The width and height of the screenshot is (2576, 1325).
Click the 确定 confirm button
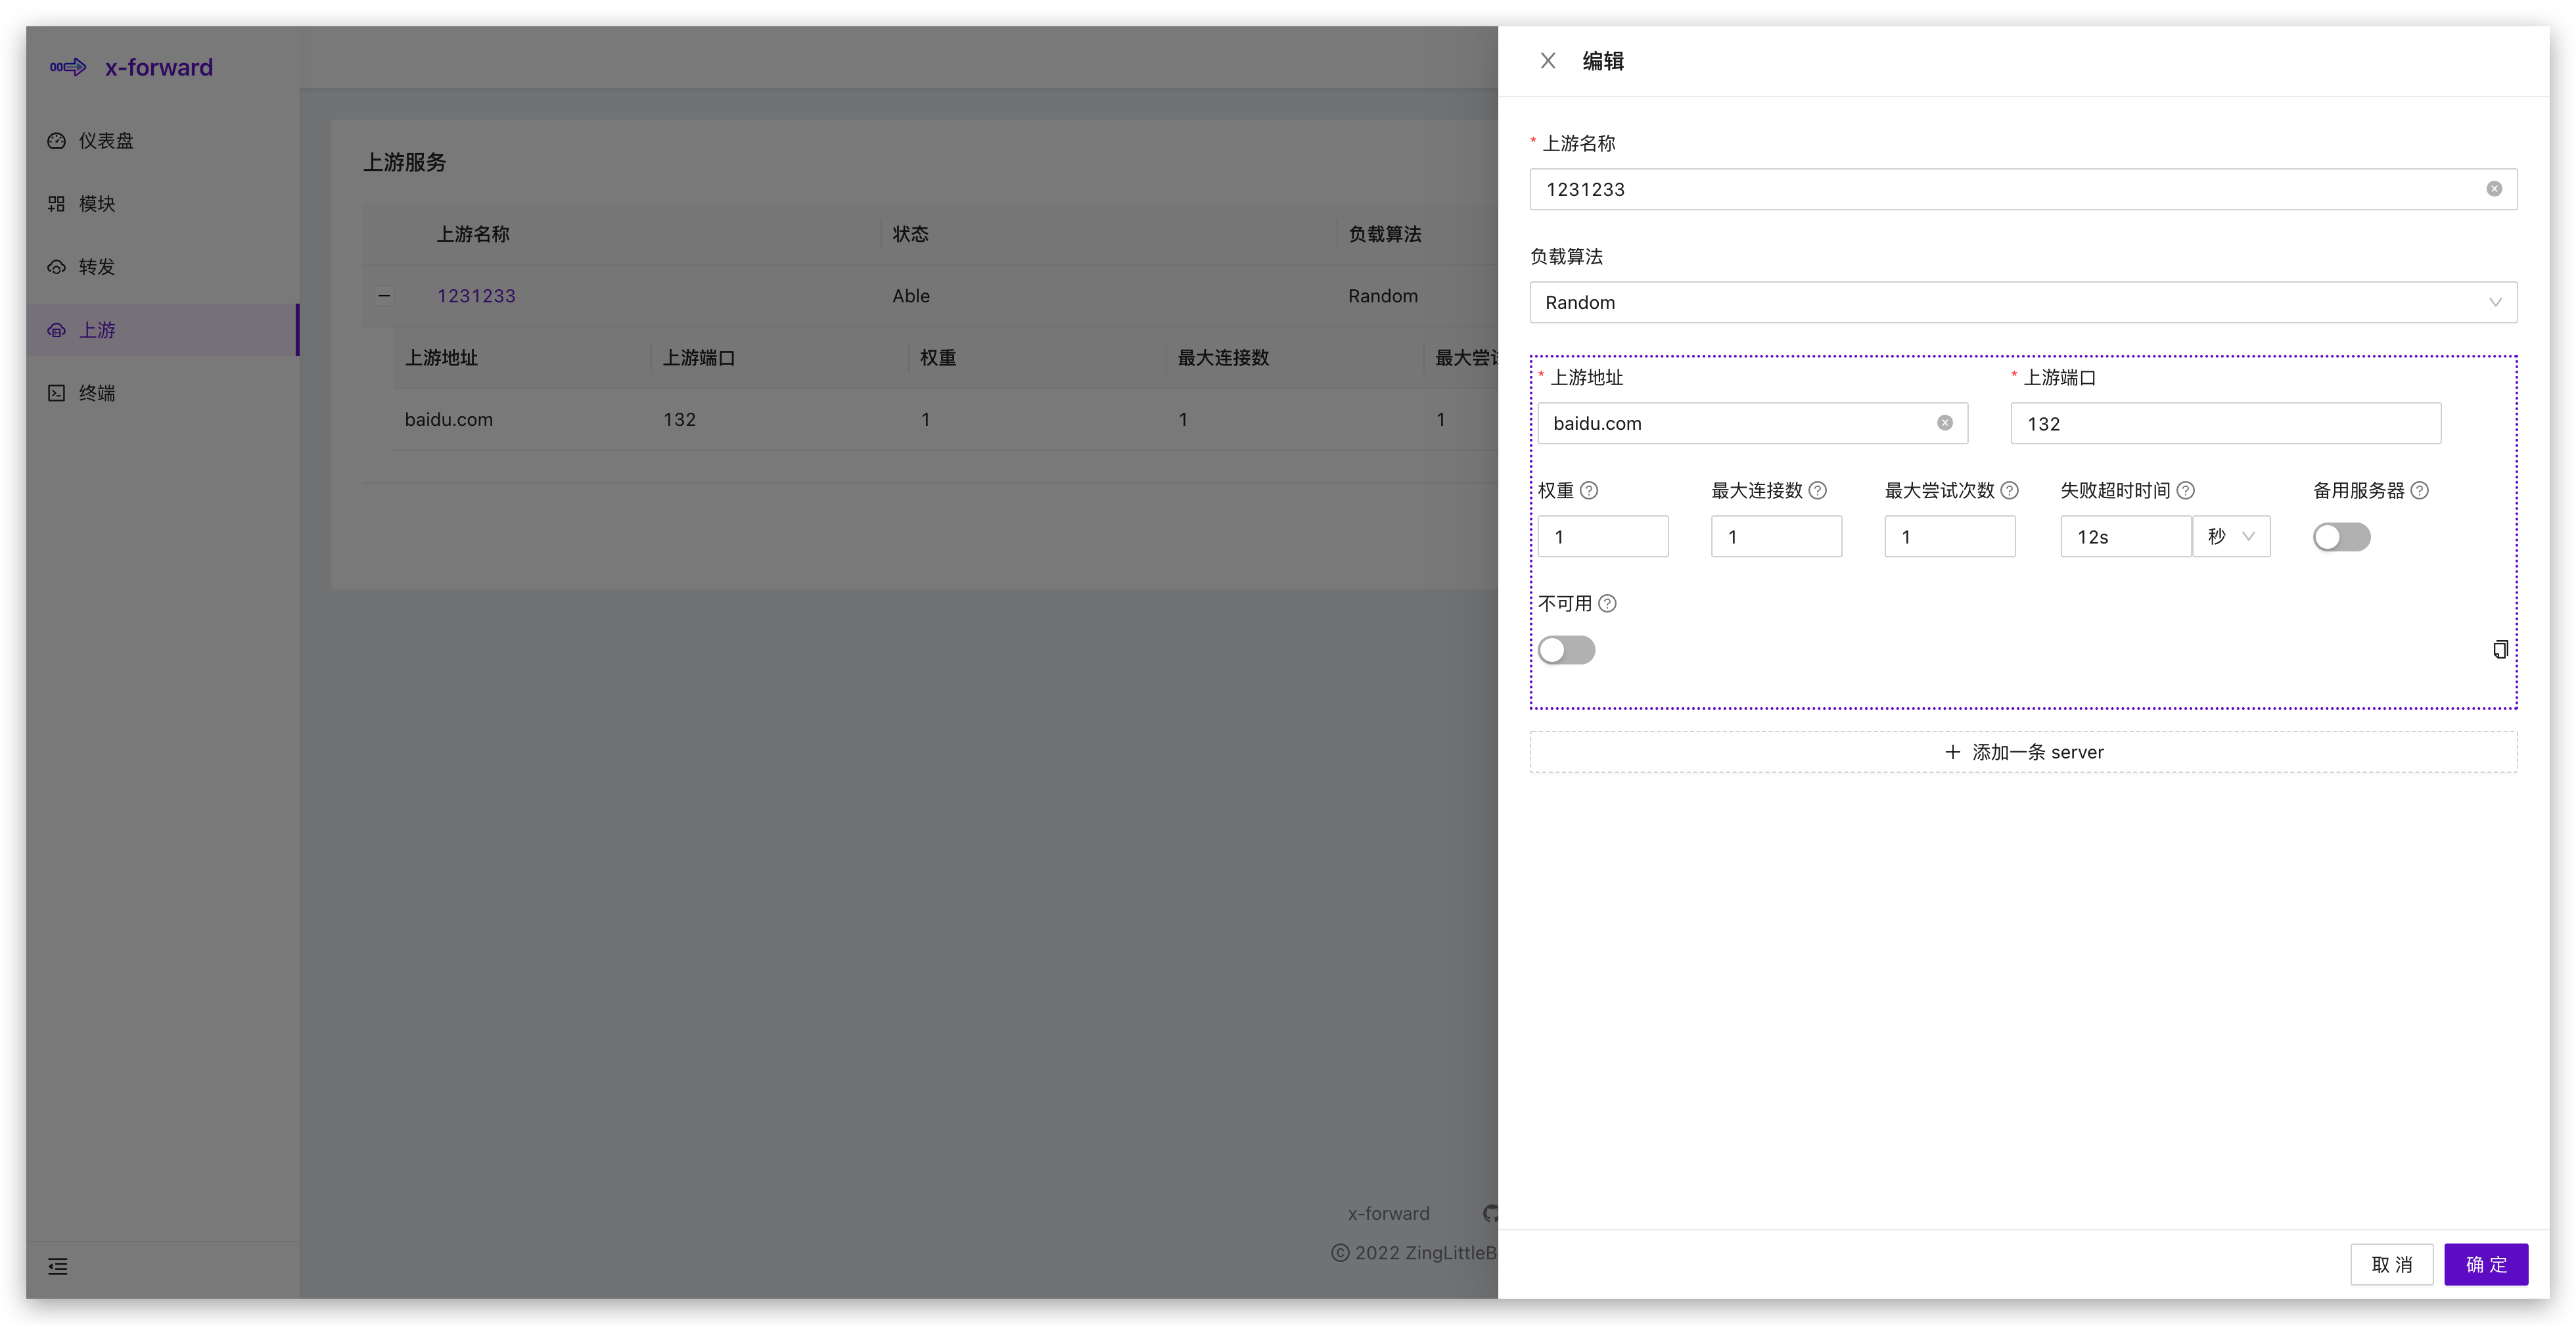(2486, 1265)
